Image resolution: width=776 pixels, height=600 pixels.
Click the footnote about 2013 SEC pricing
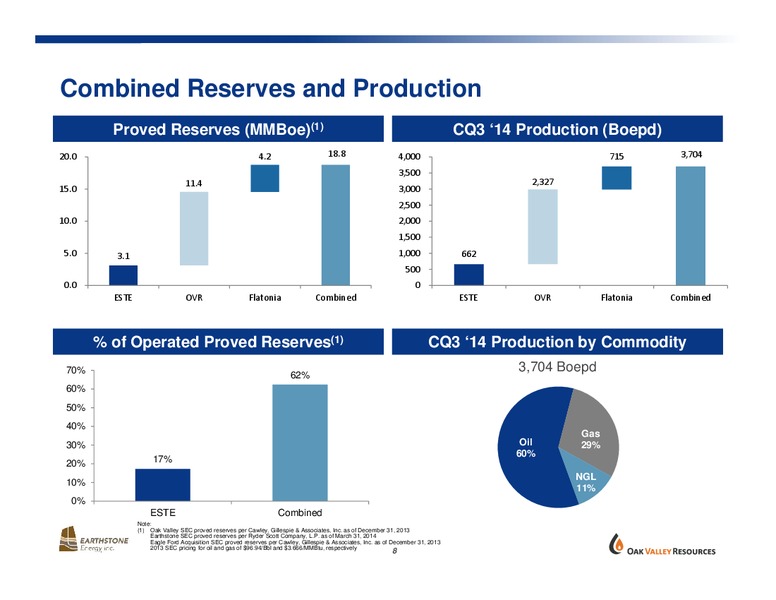(x=253, y=548)
